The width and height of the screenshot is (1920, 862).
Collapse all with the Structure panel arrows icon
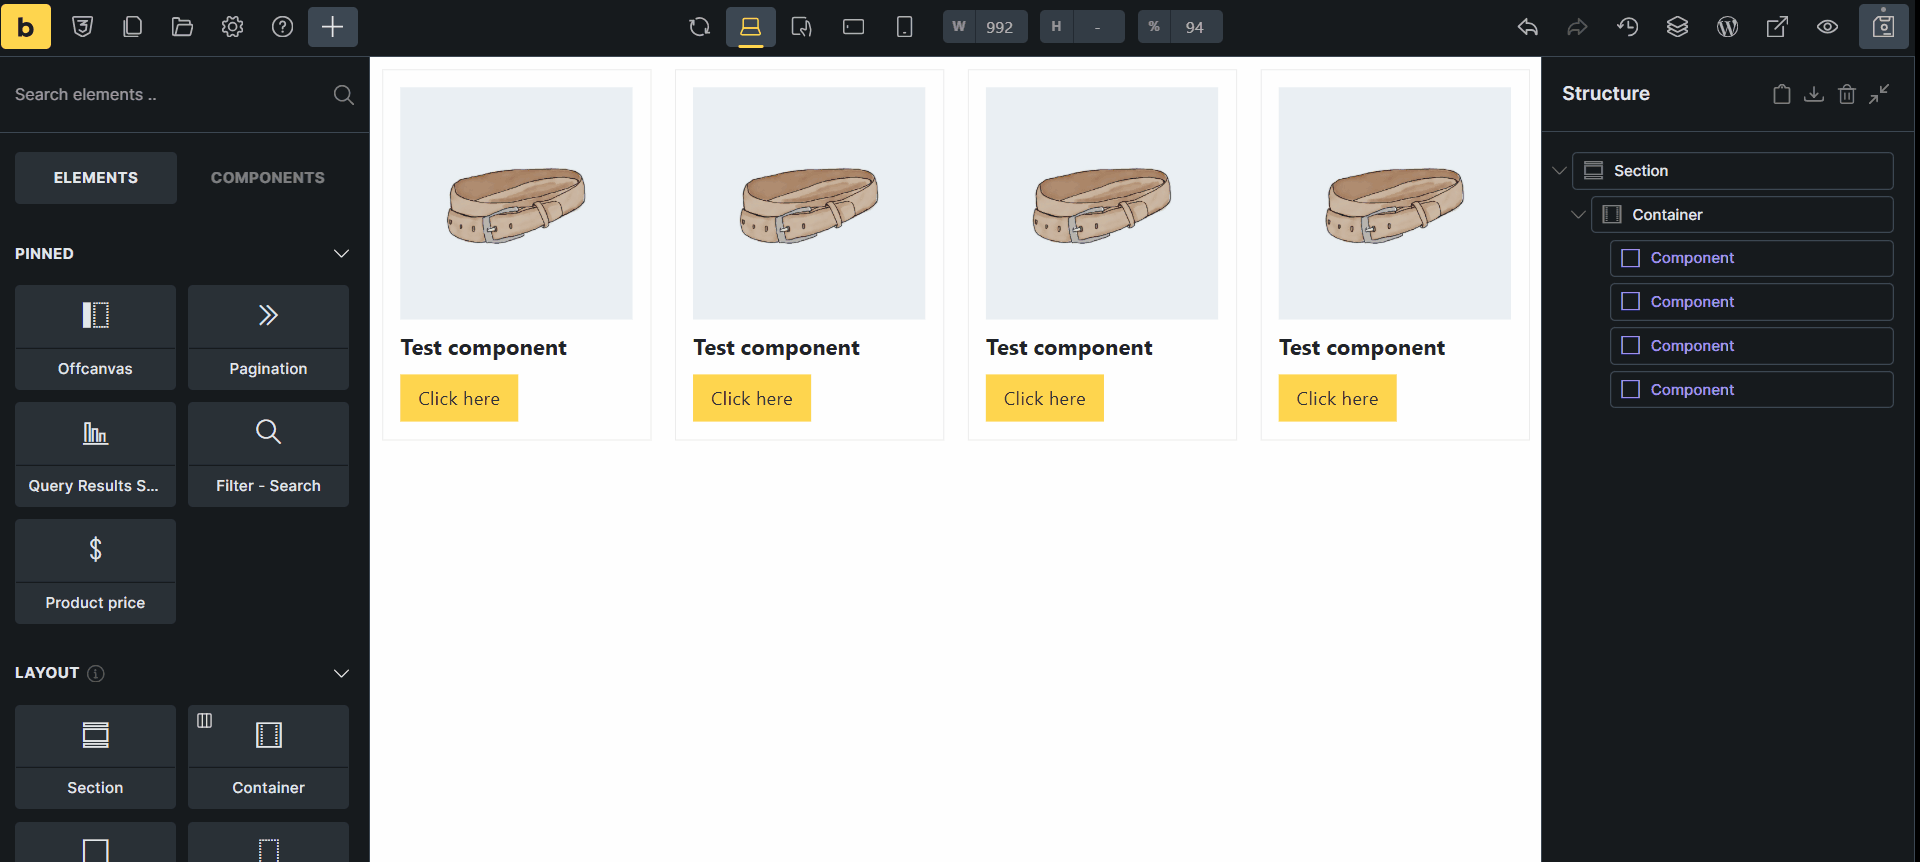(1880, 94)
